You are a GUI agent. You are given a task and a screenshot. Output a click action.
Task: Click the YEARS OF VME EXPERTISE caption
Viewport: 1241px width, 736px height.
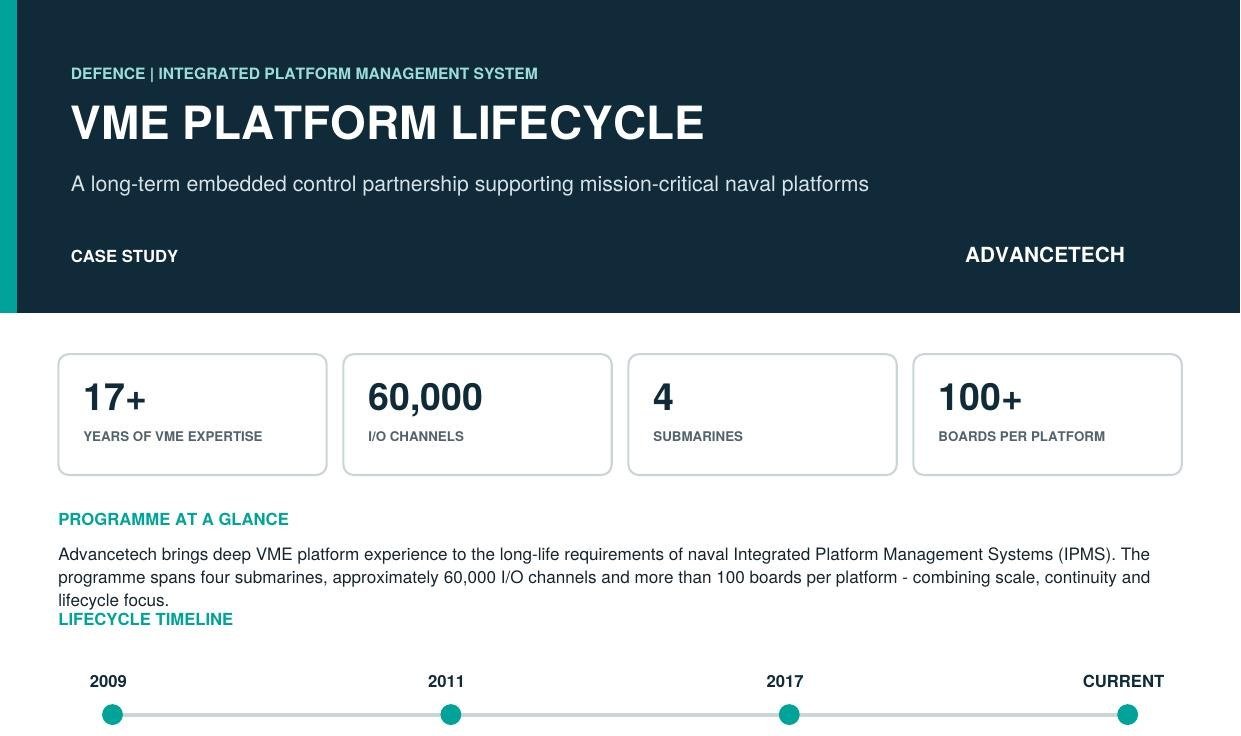(x=173, y=436)
